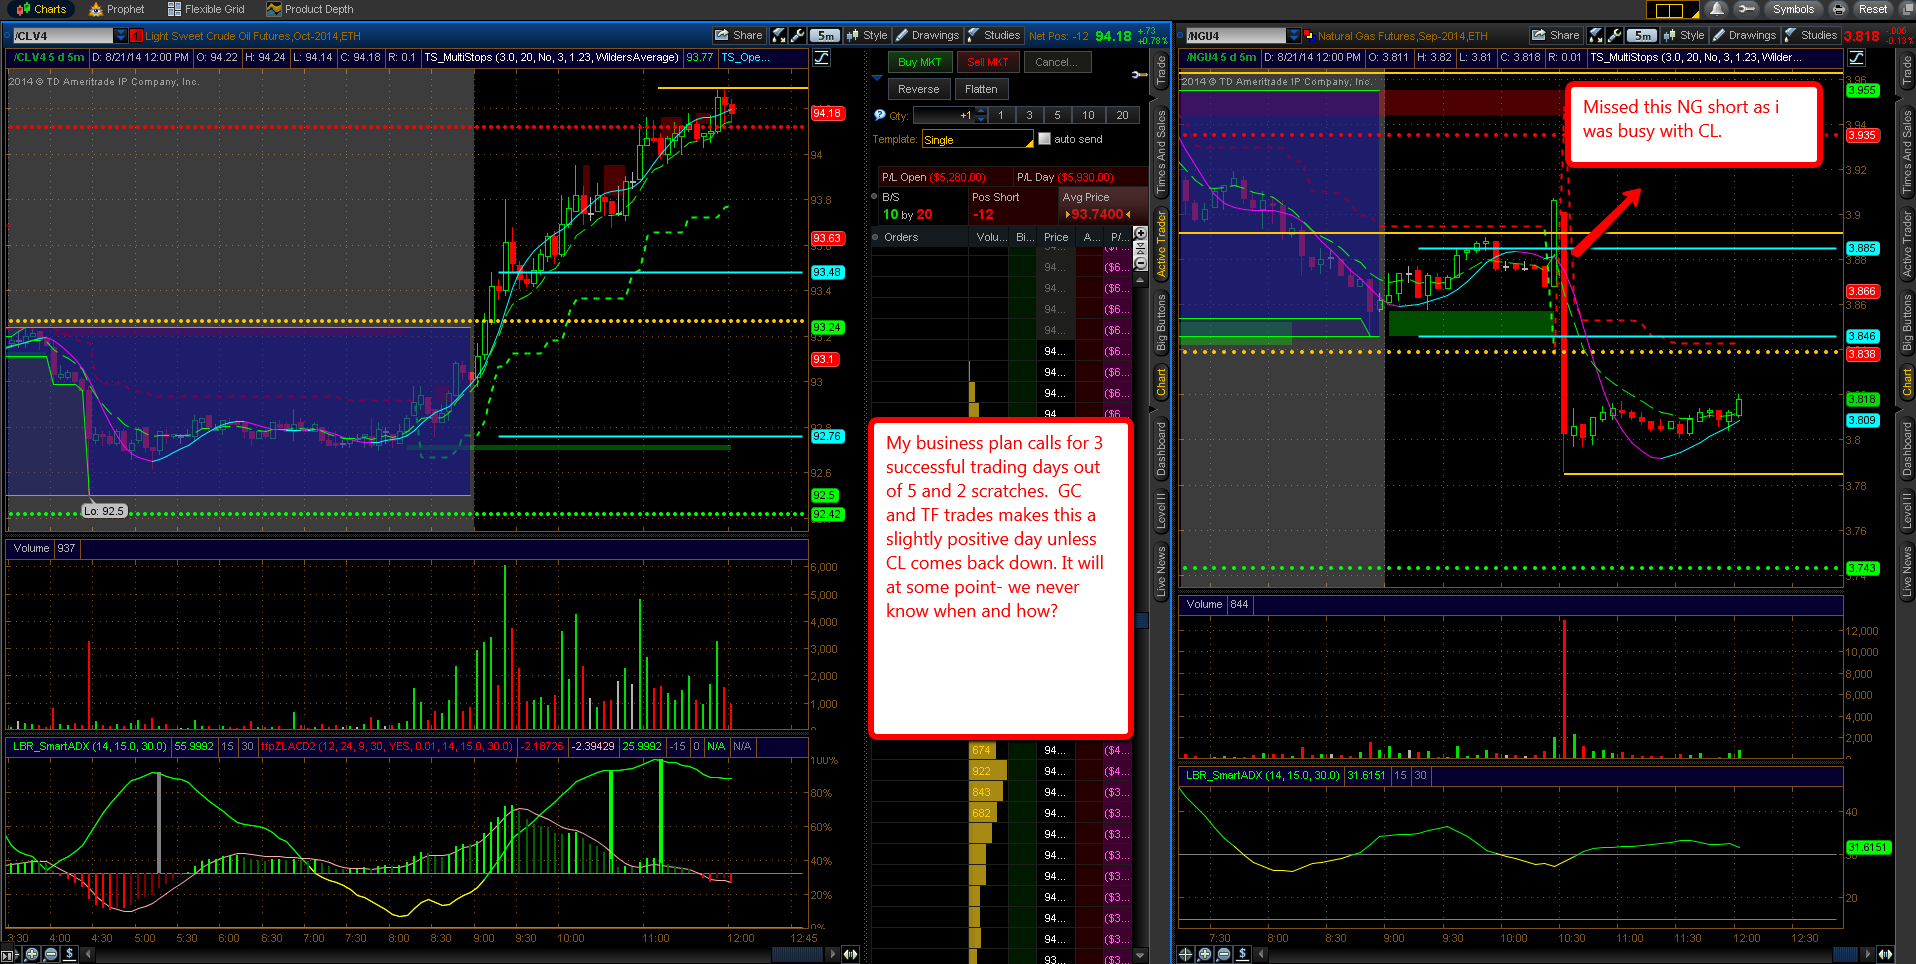Open Studies menu on CL chart
1916x964 pixels.
click(994, 35)
